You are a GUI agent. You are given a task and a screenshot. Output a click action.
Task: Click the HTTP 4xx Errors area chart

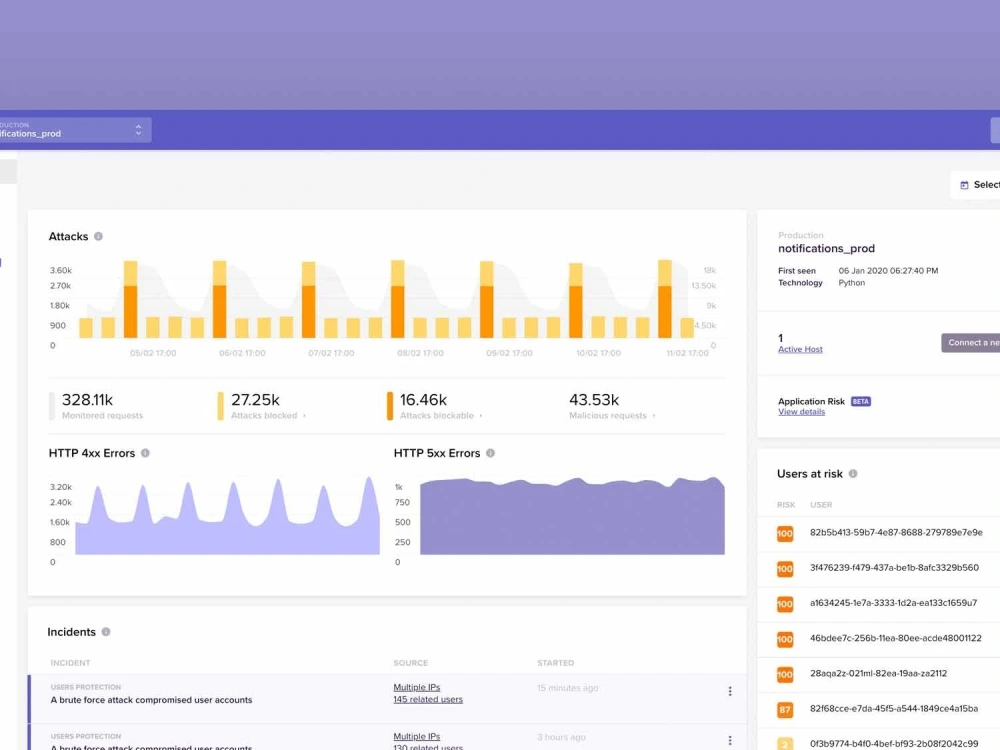tap(227, 516)
